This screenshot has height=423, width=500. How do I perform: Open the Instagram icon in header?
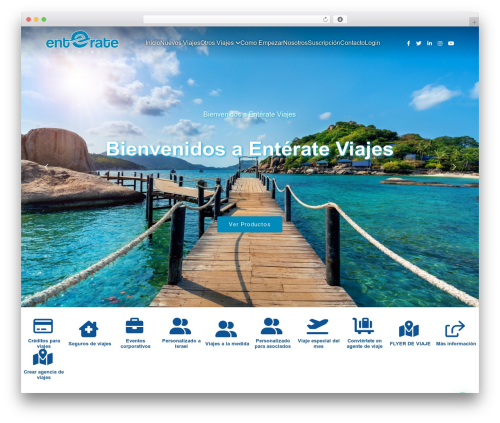(x=440, y=43)
